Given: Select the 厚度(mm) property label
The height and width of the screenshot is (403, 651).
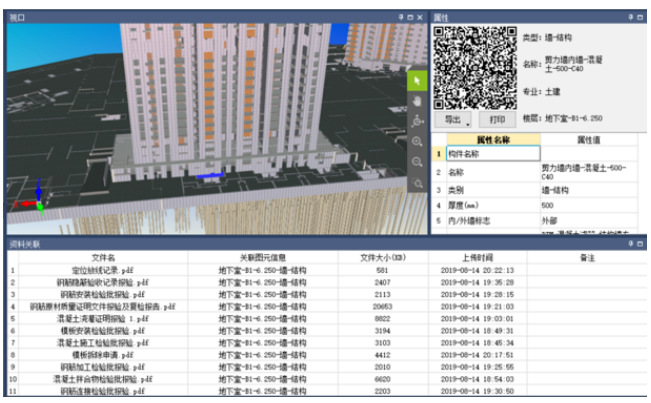Looking at the screenshot, I should click(x=463, y=205).
